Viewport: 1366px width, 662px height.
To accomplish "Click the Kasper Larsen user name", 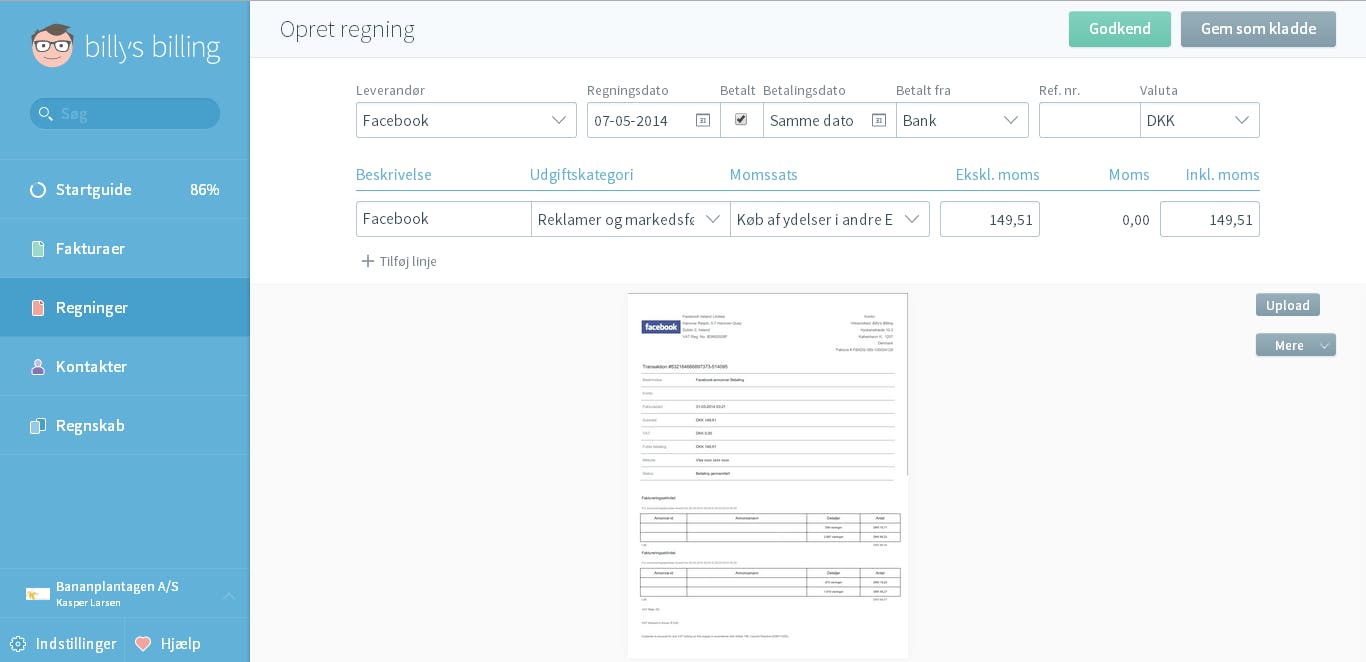I will click(88, 603).
